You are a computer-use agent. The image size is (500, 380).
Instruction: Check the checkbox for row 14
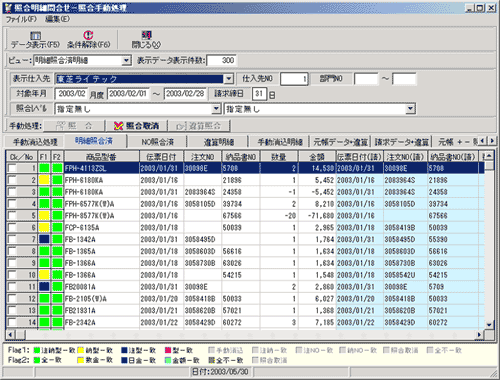point(12,322)
